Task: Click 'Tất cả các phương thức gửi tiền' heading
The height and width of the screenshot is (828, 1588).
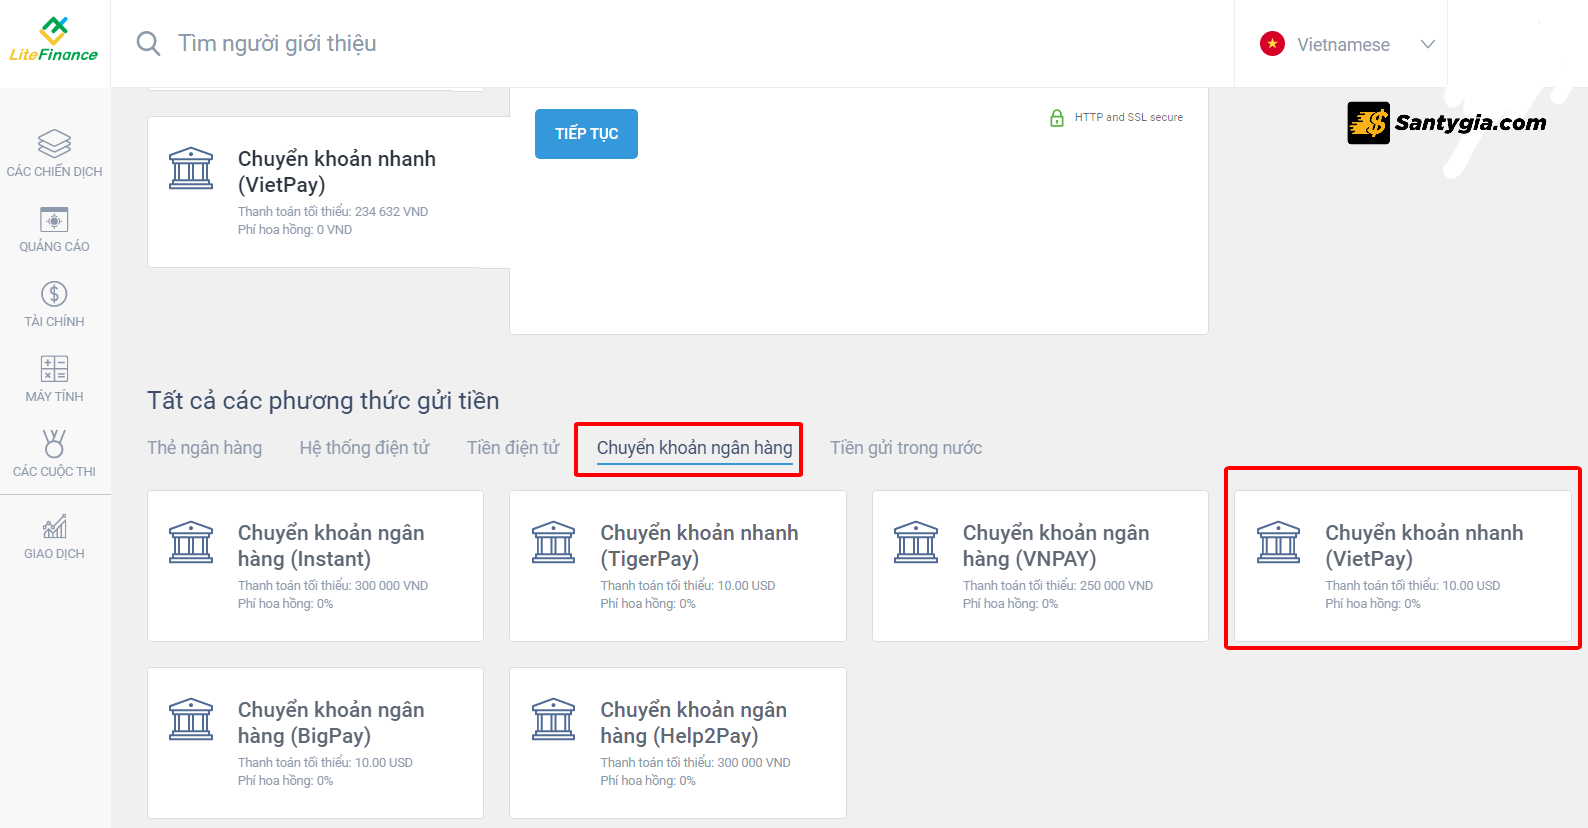Action: (323, 401)
